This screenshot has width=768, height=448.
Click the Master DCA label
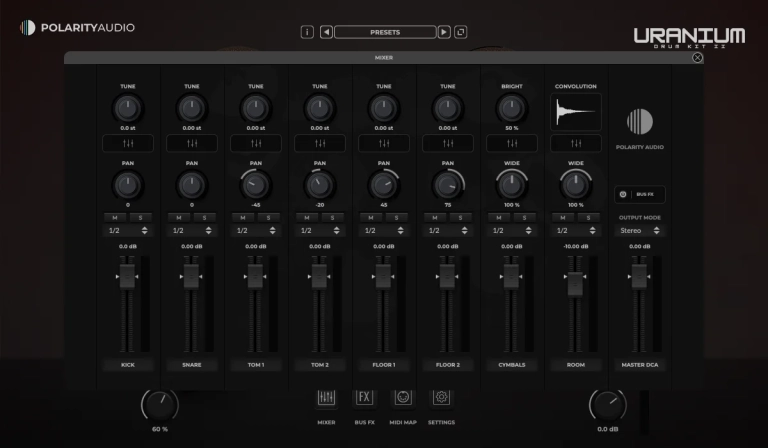click(x=640, y=365)
